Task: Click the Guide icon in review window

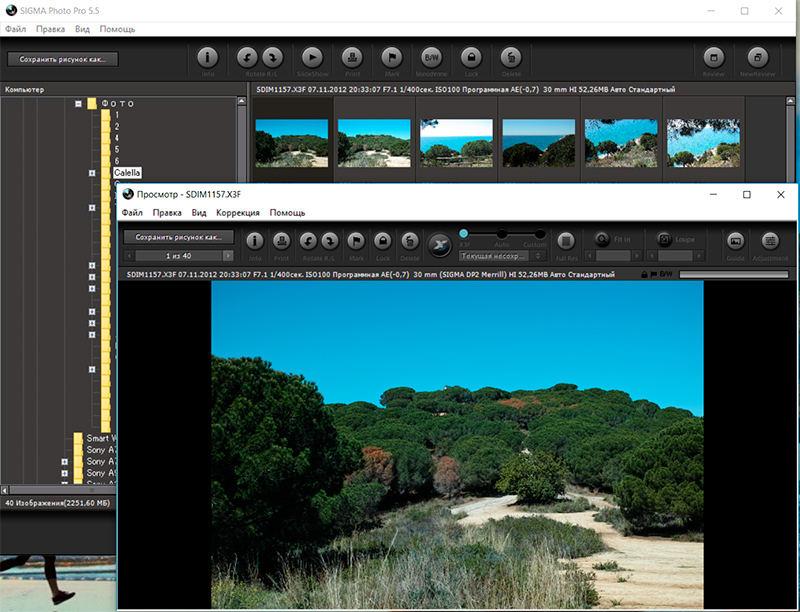Action: 735,241
